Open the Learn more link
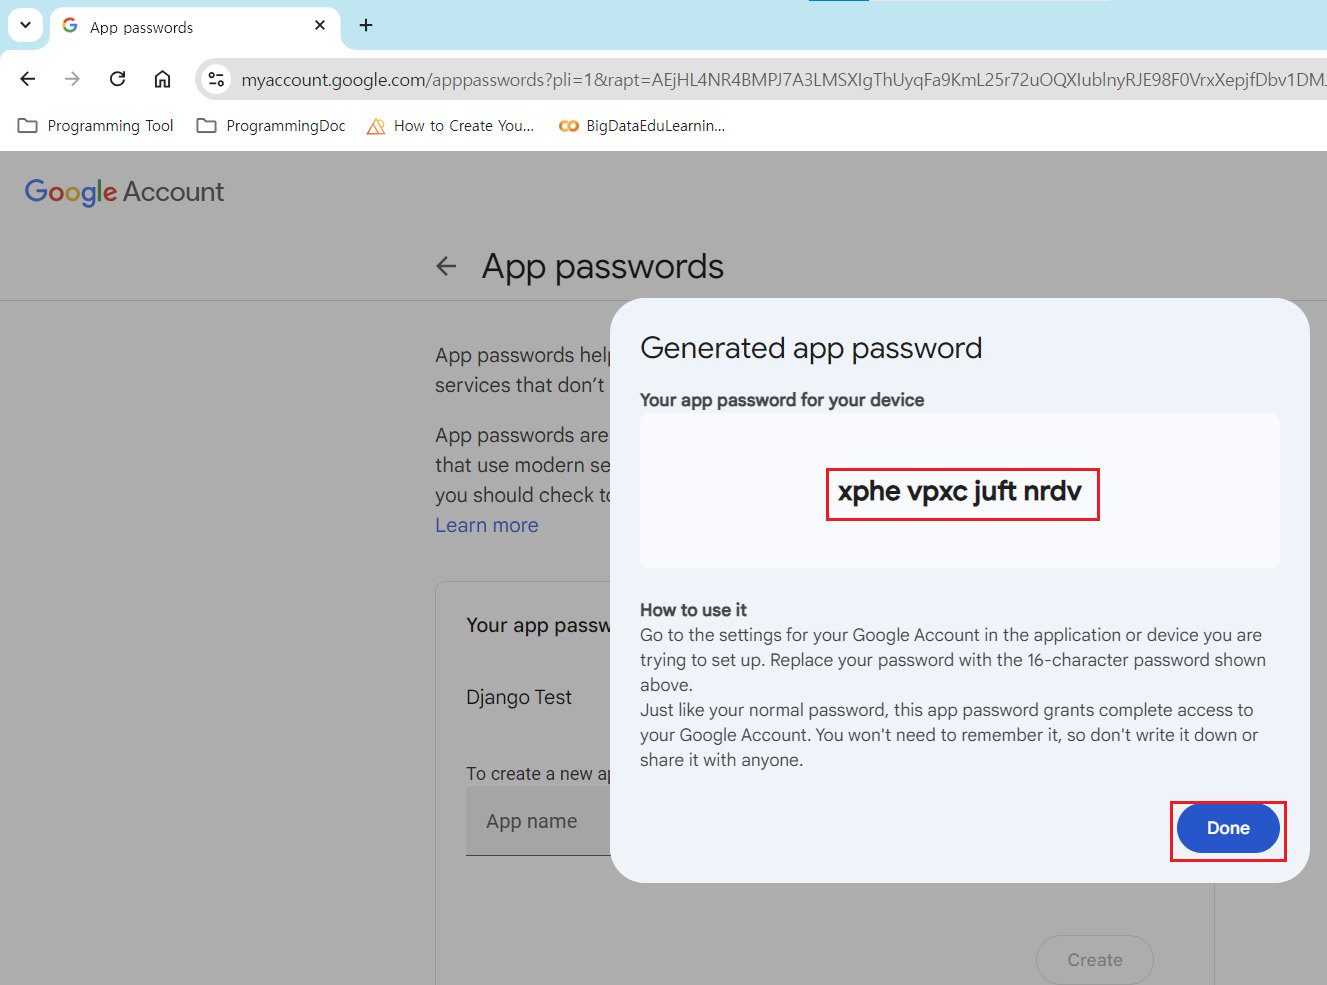1327x985 pixels. 487,526
